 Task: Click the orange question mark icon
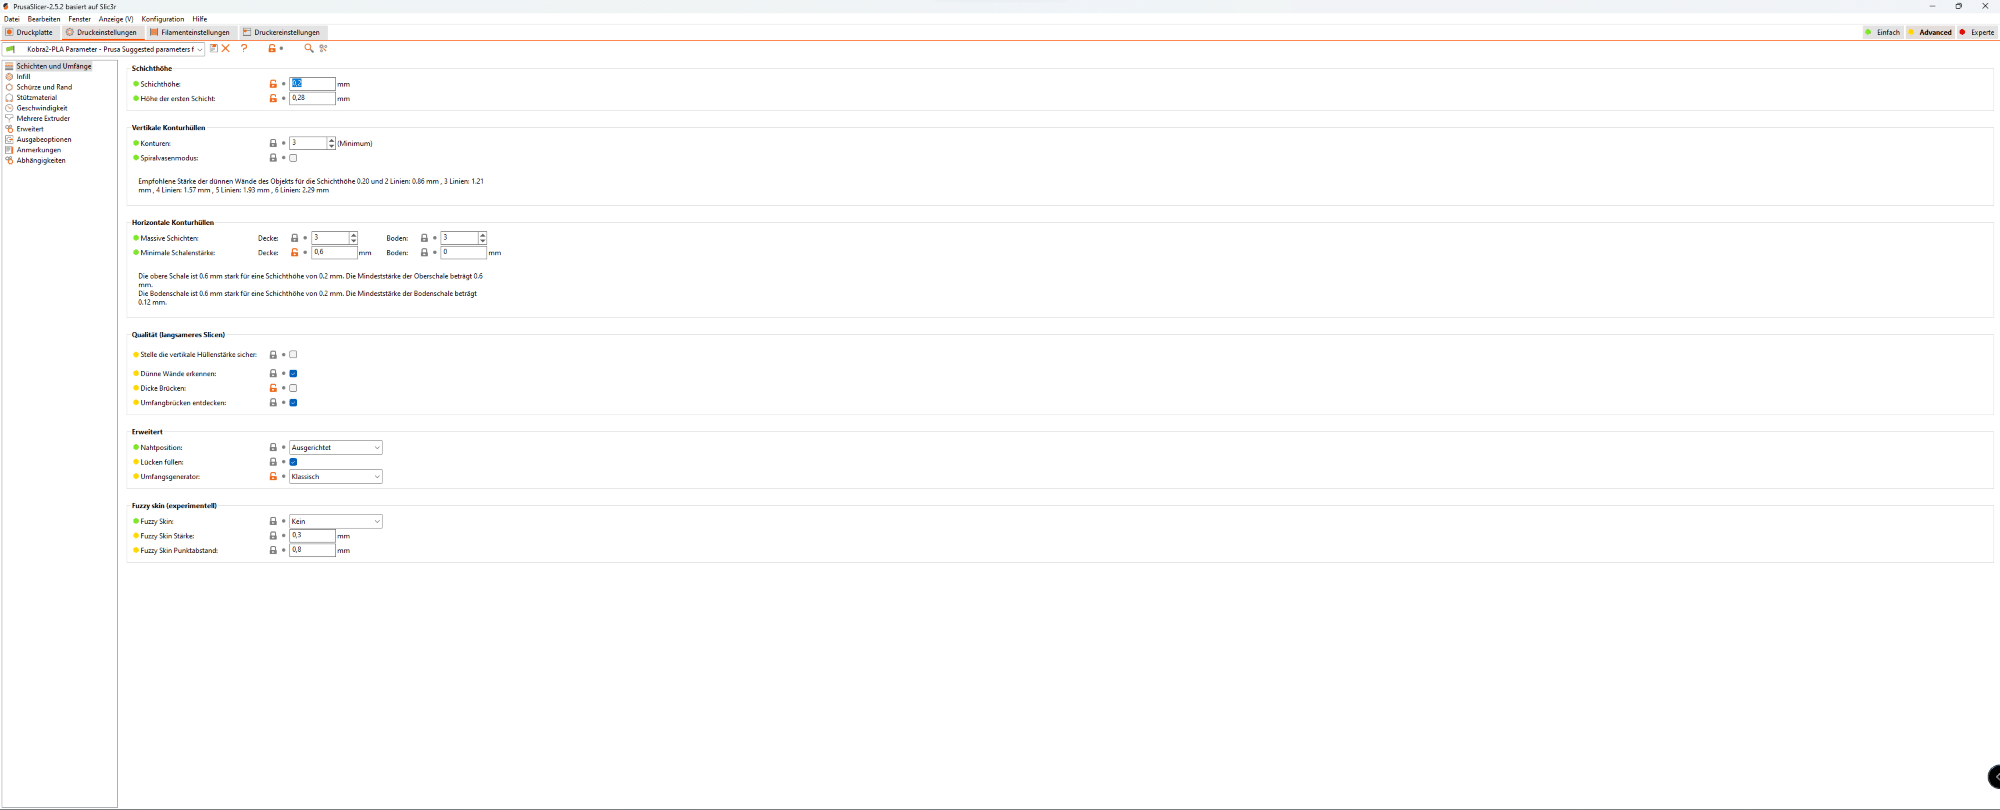pos(244,48)
